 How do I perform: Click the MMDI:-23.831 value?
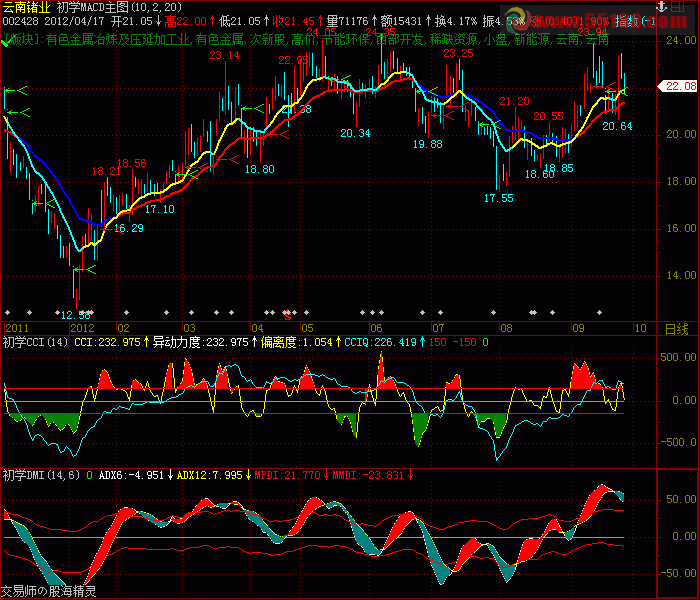click(368, 475)
